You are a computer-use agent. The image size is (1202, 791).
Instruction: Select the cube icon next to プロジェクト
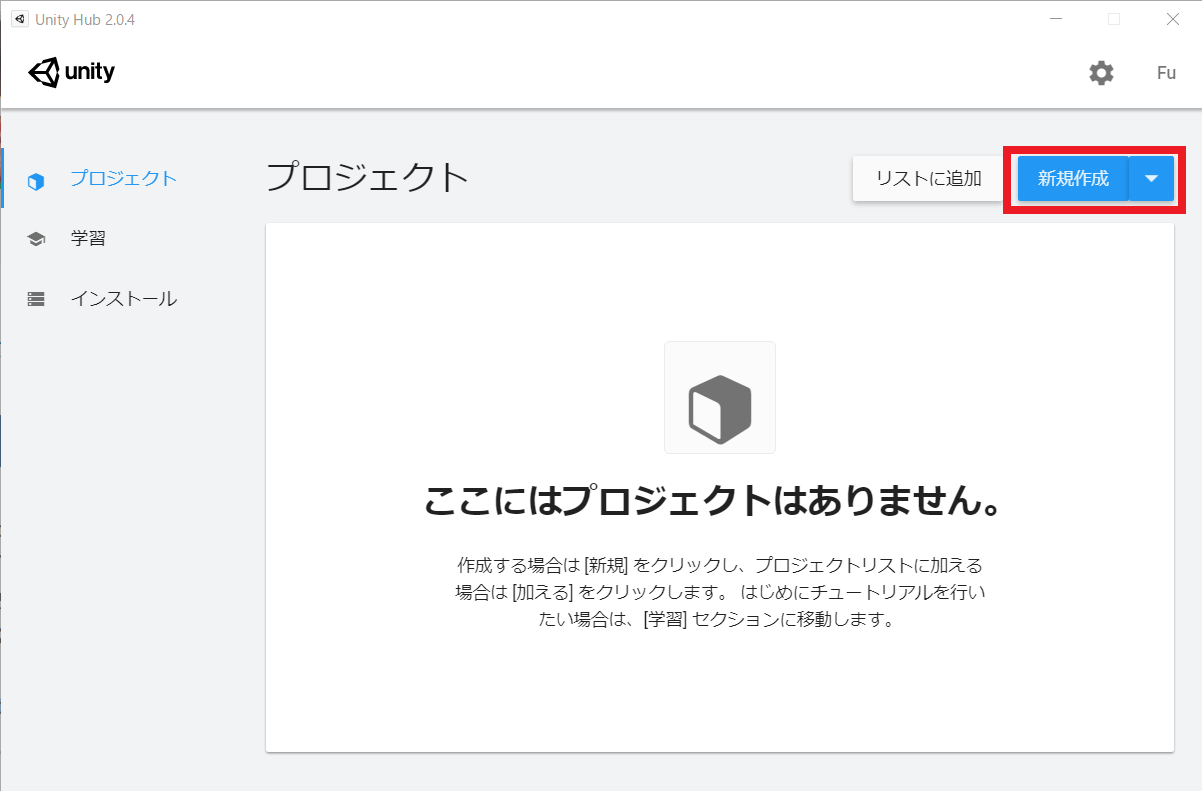click(x=36, y=180)
